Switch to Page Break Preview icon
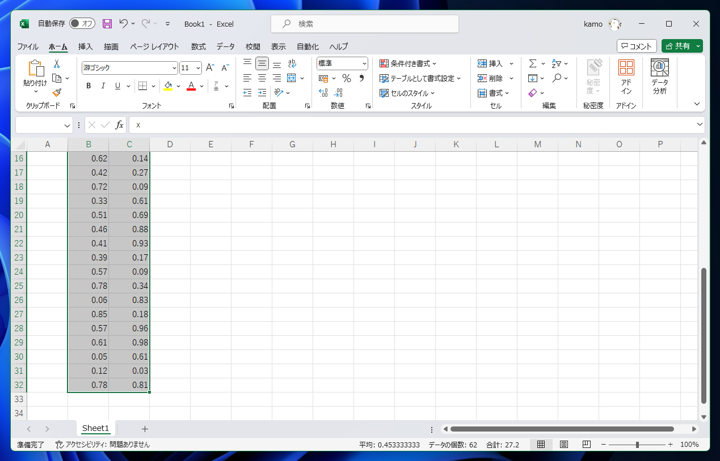Viewport: 720px width, 461px height. point(586,444)
